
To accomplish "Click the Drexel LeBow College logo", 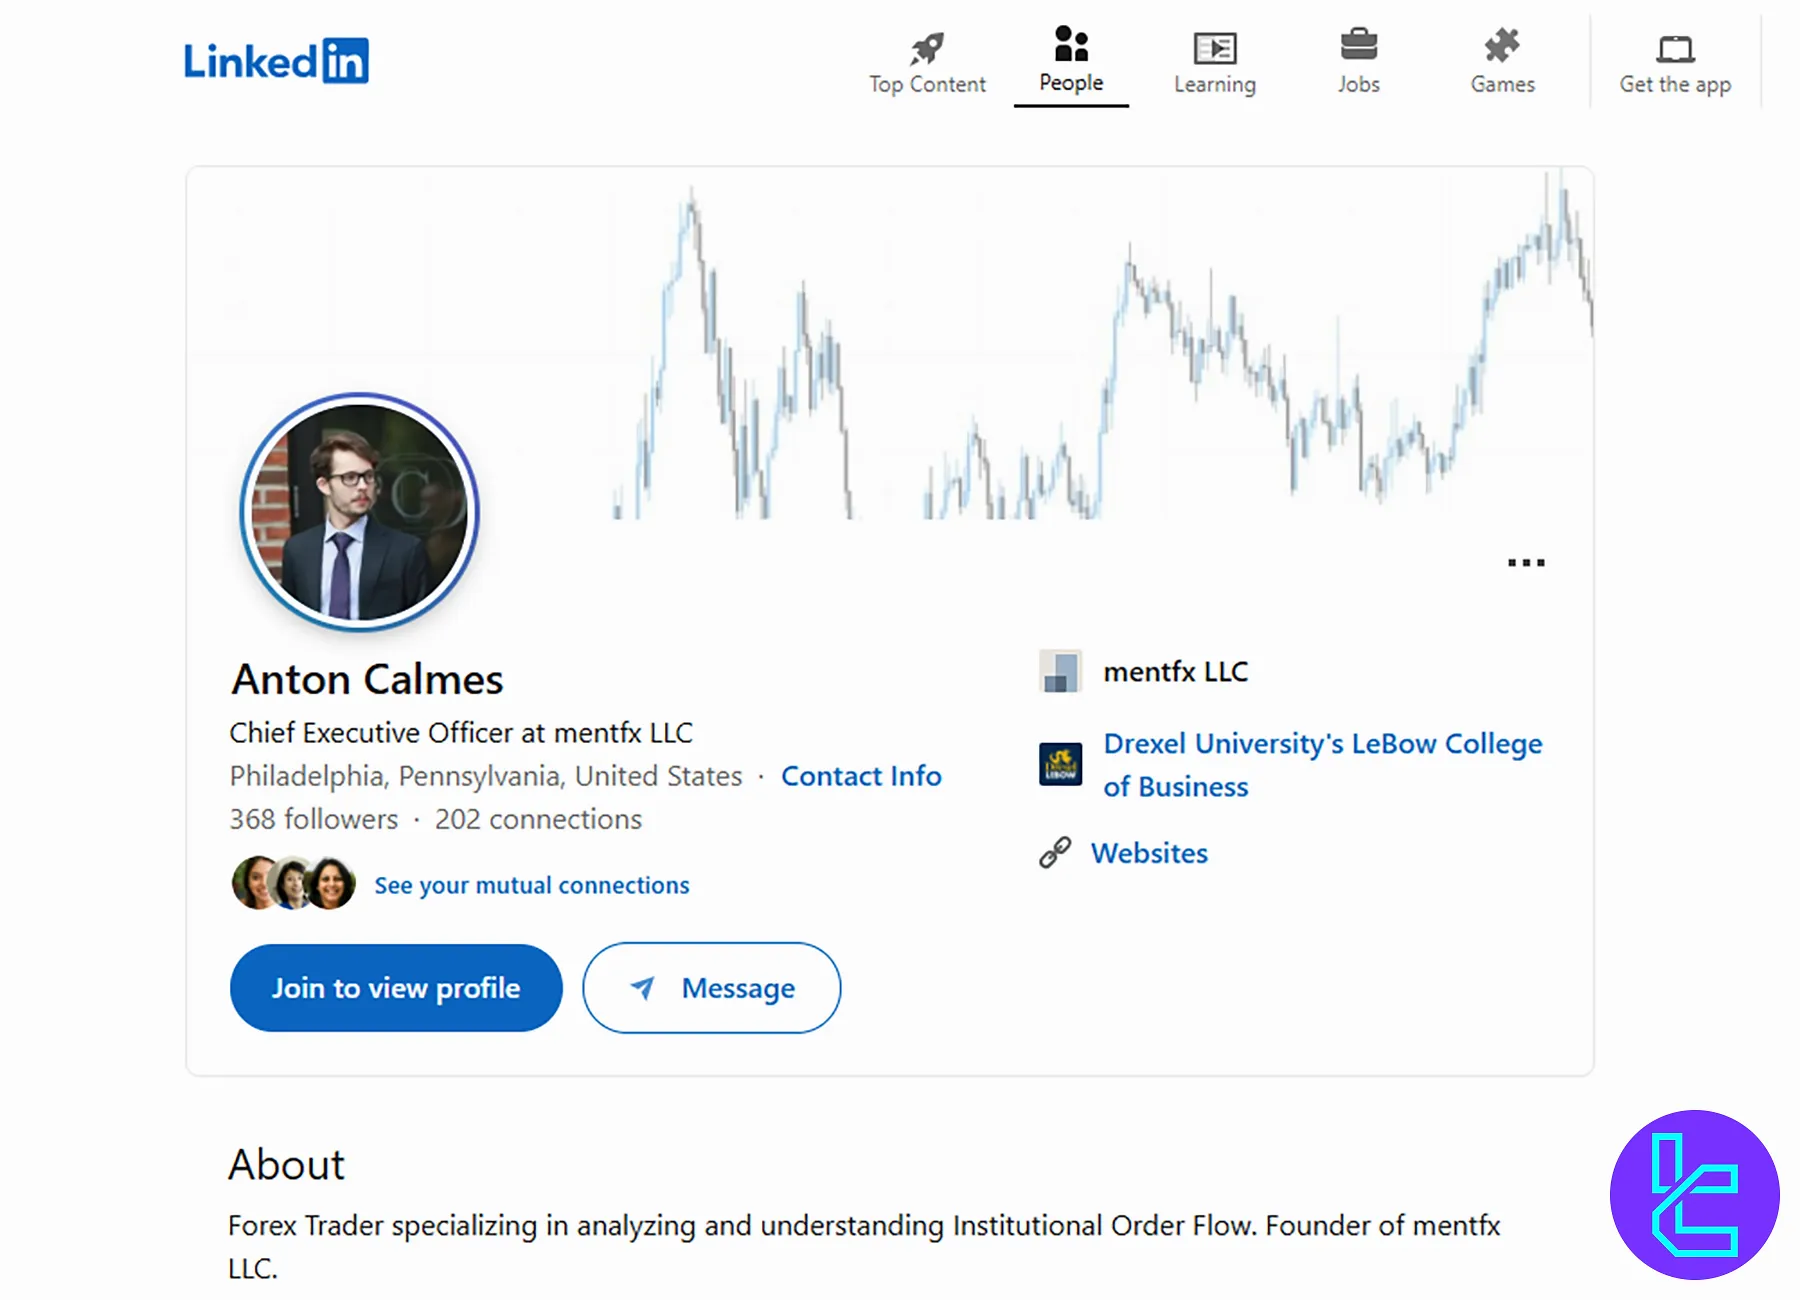I will [x=1060, y=764].
